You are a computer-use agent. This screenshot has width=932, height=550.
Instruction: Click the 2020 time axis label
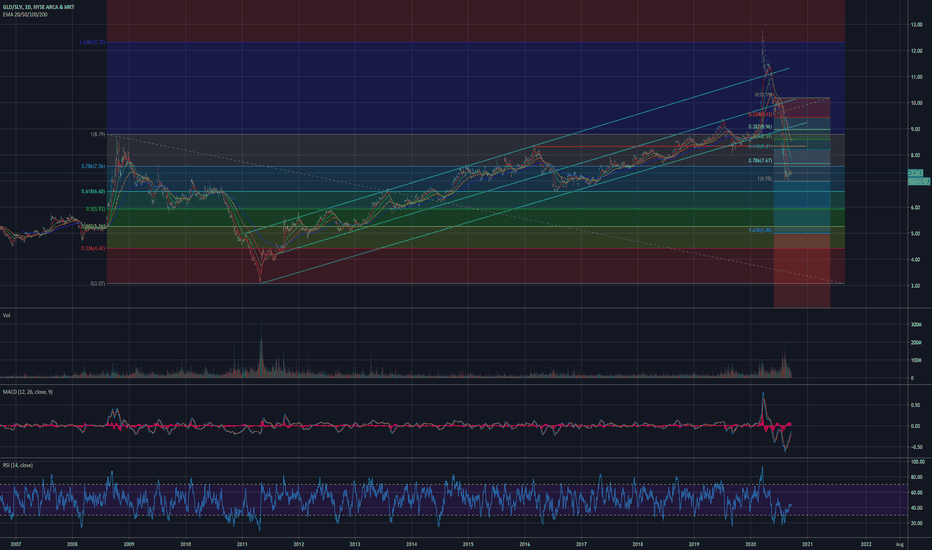pyautogui.click(x=750, y=544)
